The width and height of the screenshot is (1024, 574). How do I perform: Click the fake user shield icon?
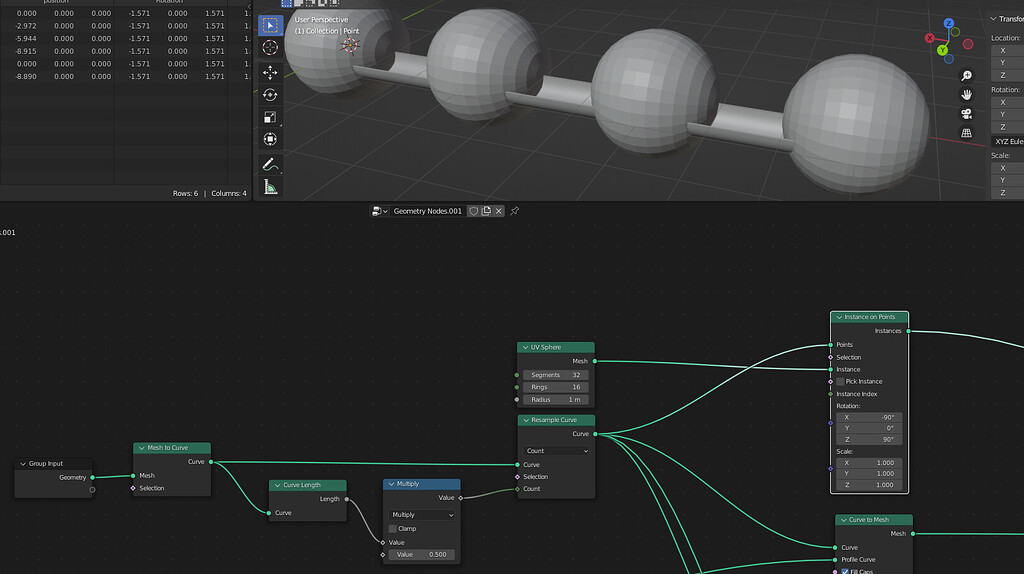[x=473, y=211]
